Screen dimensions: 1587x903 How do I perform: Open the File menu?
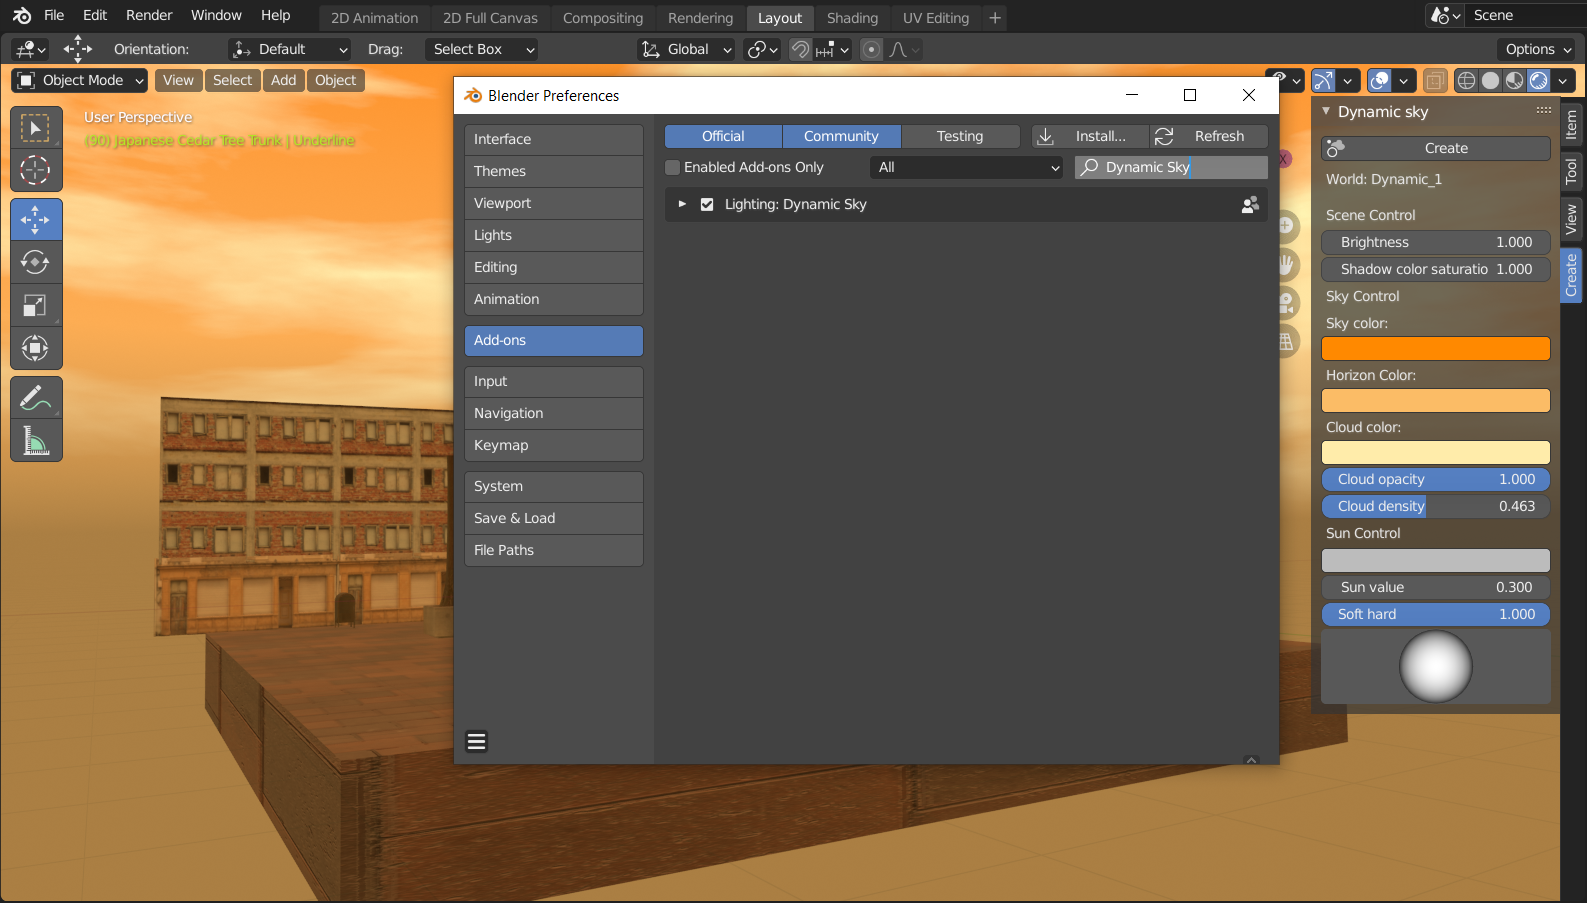[54, 16]
